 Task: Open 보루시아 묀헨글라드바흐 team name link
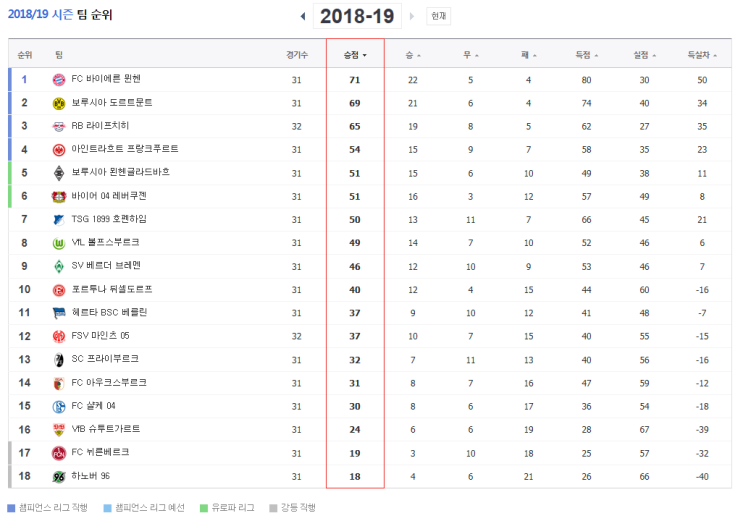120,172
